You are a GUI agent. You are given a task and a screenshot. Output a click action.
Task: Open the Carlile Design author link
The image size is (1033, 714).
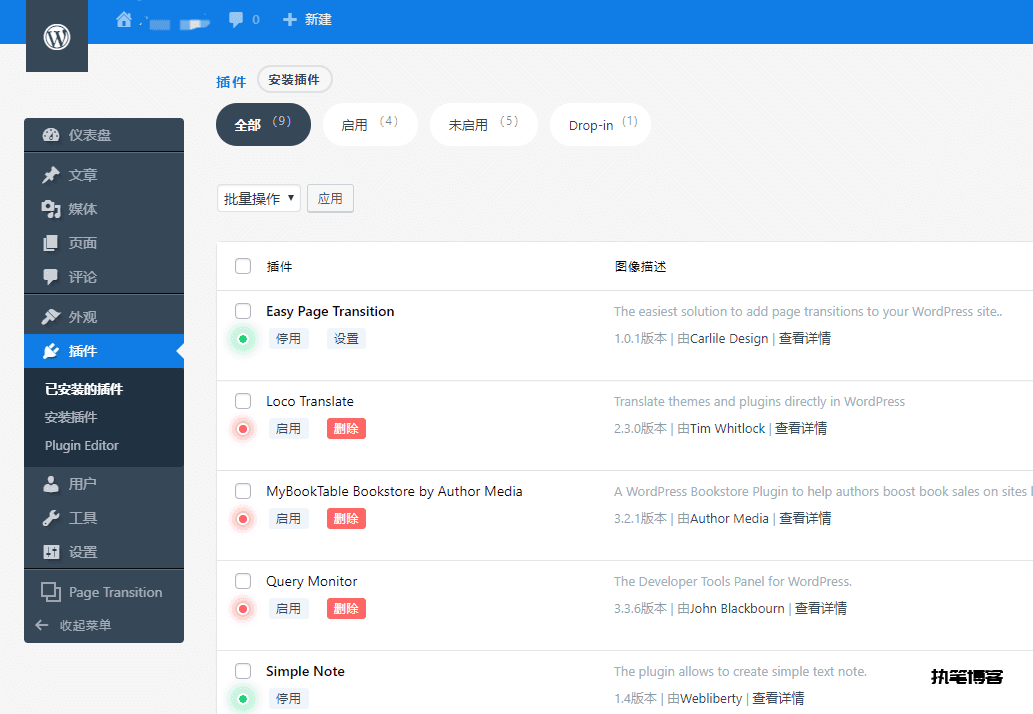[729, 339]
